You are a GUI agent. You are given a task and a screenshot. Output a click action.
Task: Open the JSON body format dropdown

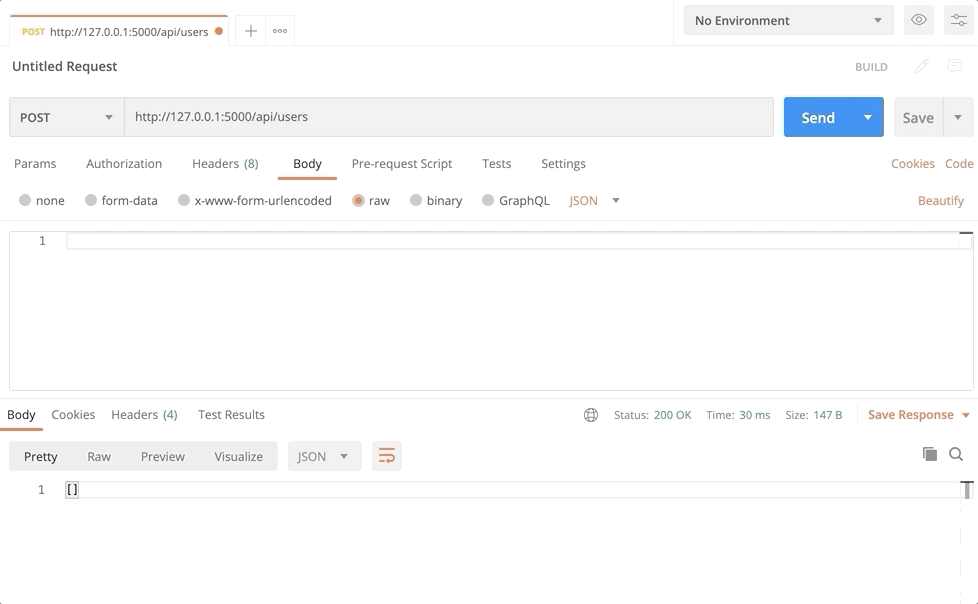pyautogui.click(x=595, y=200)
